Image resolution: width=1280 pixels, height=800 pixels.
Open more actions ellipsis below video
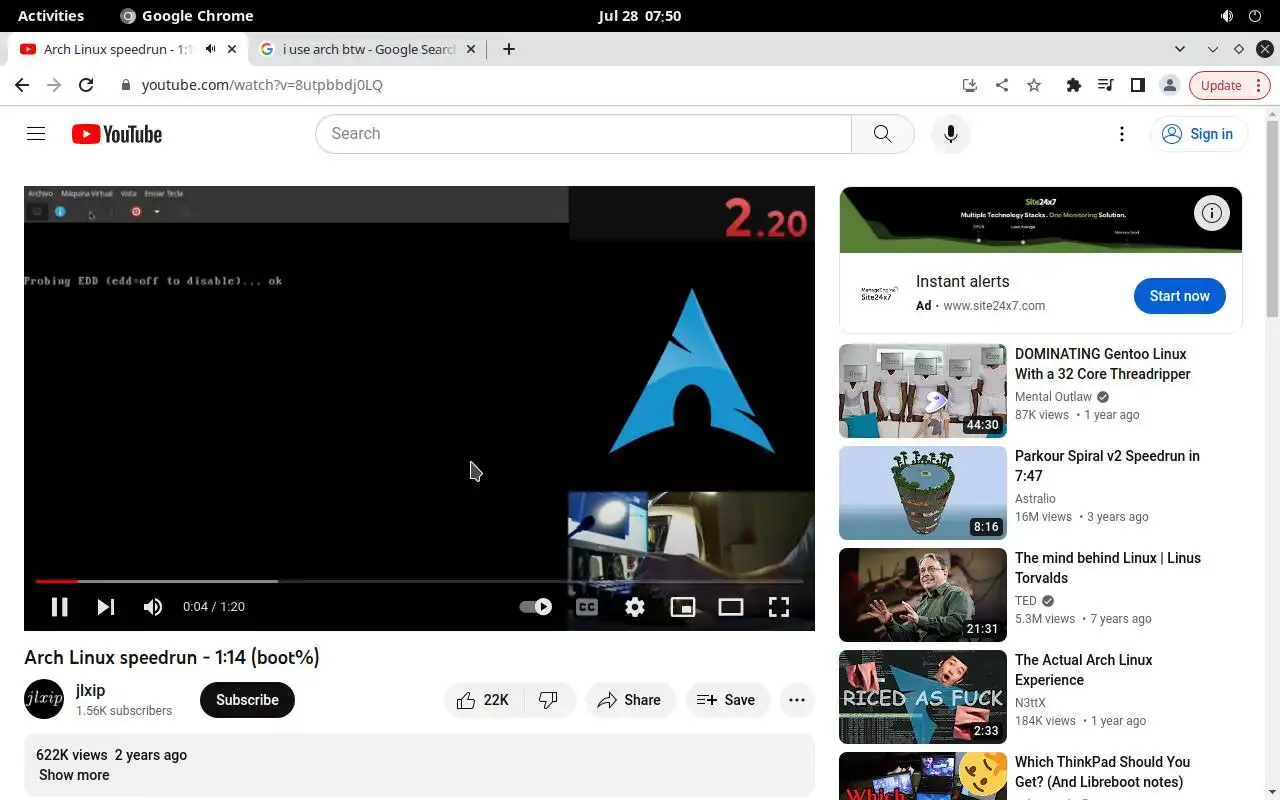797,700
